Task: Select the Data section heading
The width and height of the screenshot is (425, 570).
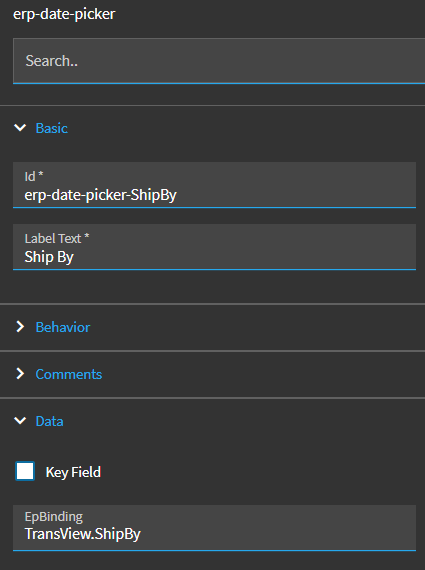Action: 49,421
